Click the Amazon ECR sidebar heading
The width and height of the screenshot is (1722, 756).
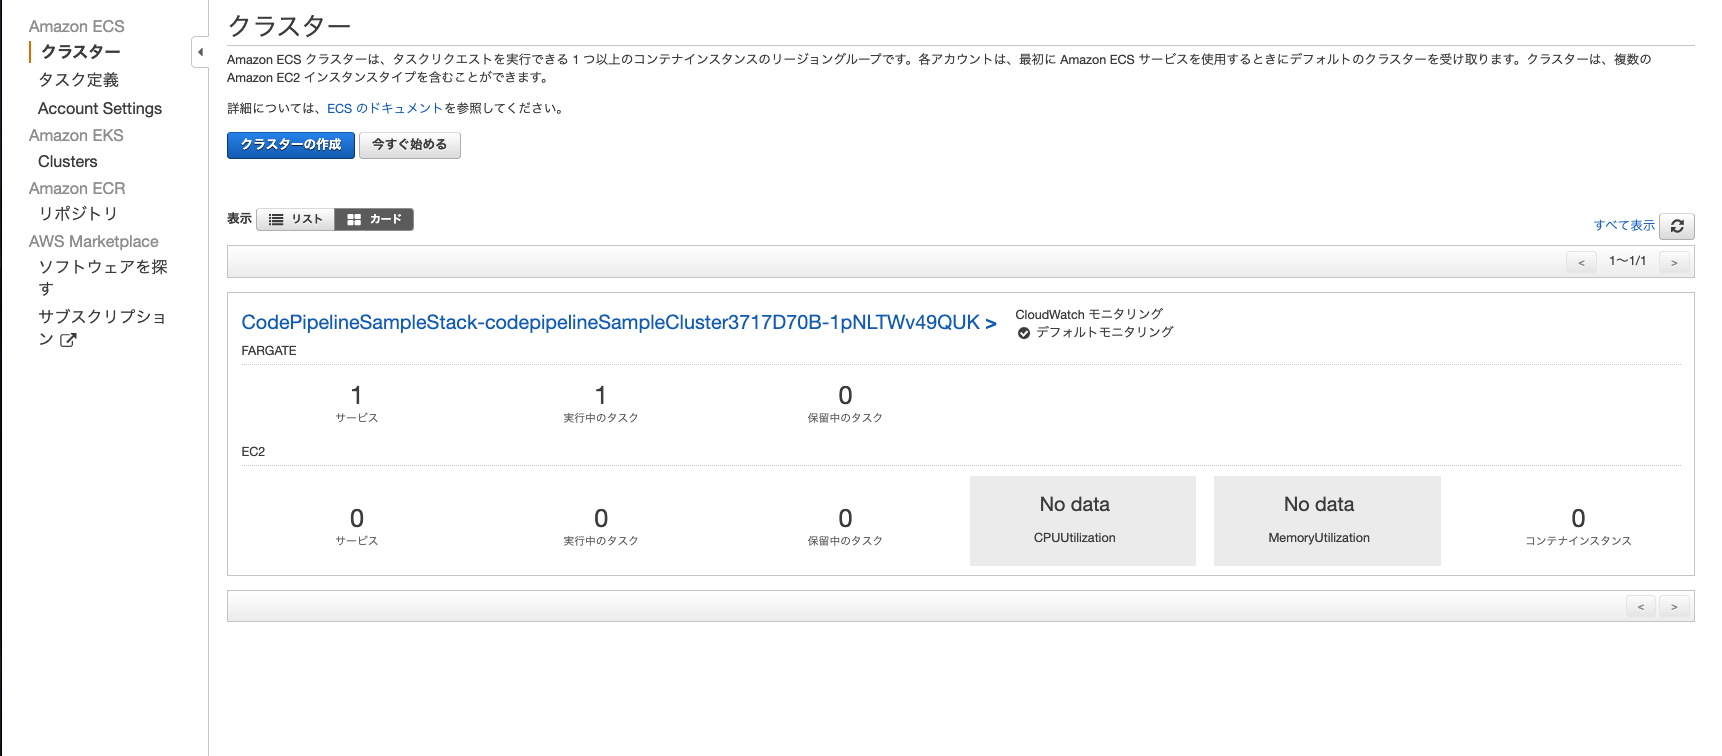[77, 188]
